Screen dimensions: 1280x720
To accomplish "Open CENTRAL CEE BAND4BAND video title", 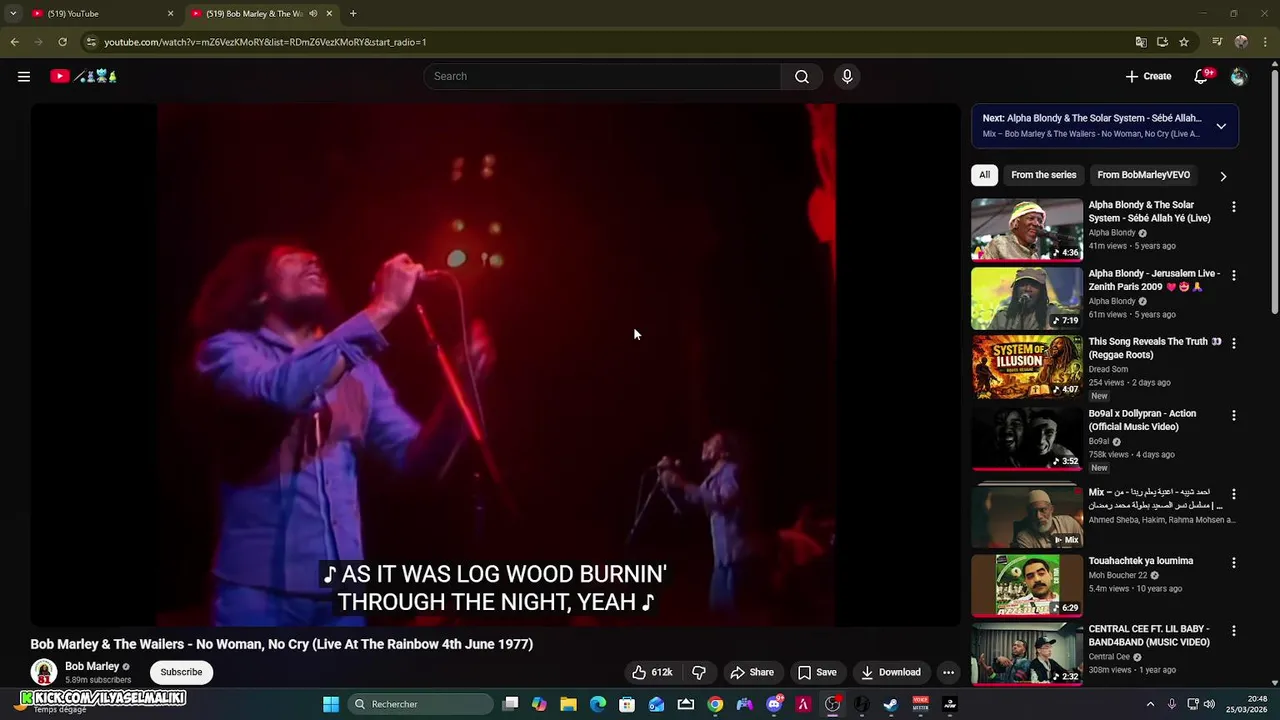I will click(1149, 636).
